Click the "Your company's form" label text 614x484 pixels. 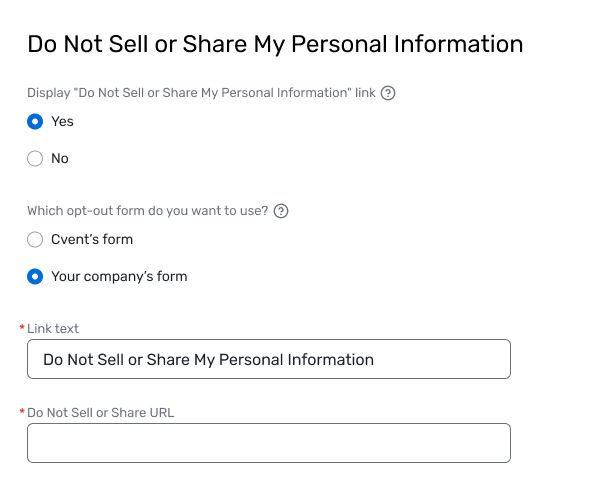pos(119,276)
